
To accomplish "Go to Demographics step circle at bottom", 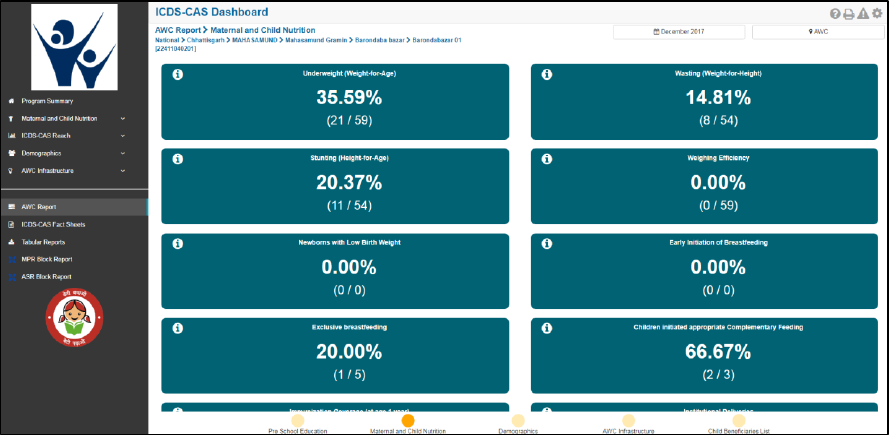I will (x=518, y=421).
